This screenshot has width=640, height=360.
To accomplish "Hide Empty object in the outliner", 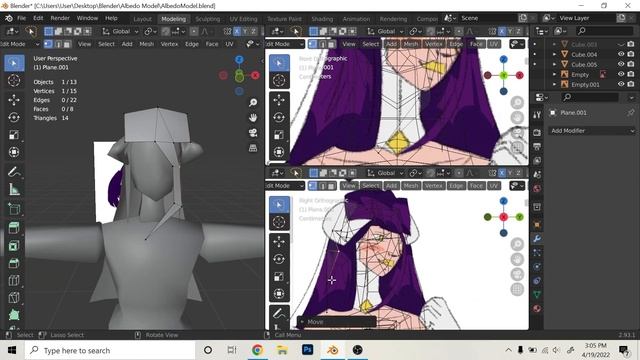I will pyautogui.click(x=621, y=74).
